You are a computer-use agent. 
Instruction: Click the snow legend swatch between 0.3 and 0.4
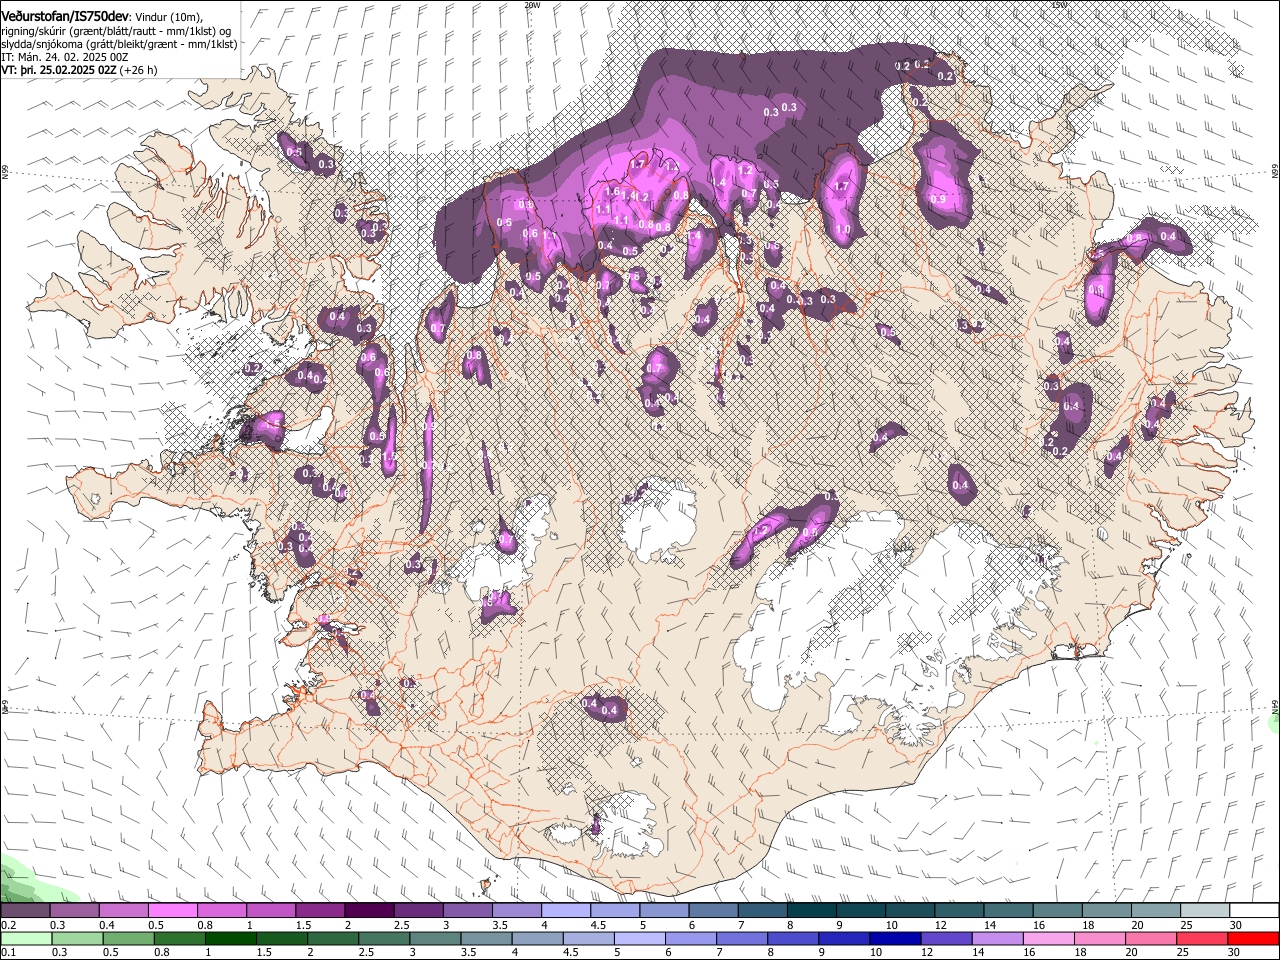click(x=75, y=911)
